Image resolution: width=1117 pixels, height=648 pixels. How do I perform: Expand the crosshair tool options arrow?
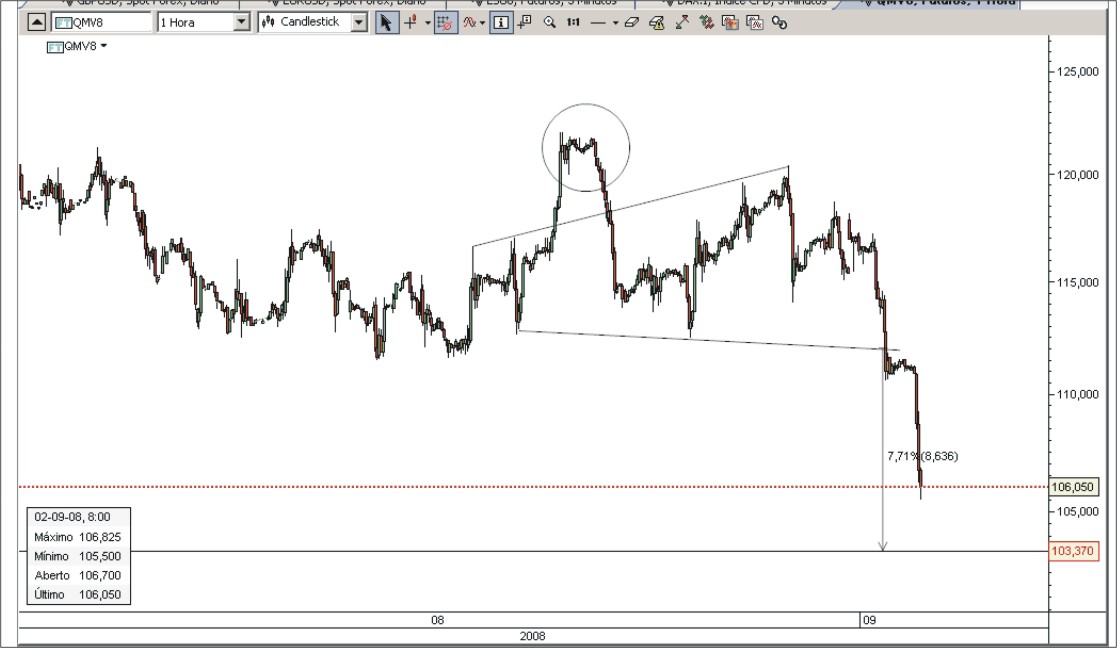click(x=427, y=23)
